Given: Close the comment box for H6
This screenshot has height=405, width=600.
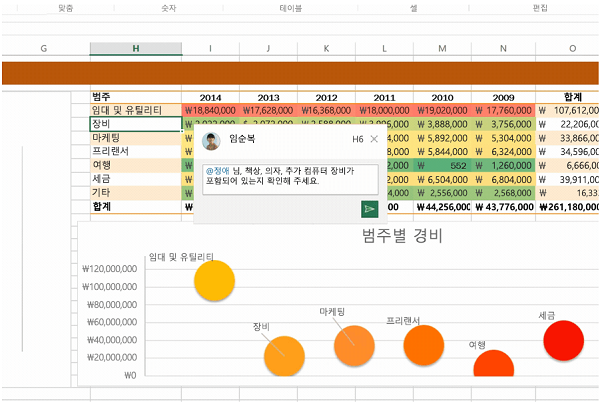Looking at the screenshot, I should tap(374, 139).
